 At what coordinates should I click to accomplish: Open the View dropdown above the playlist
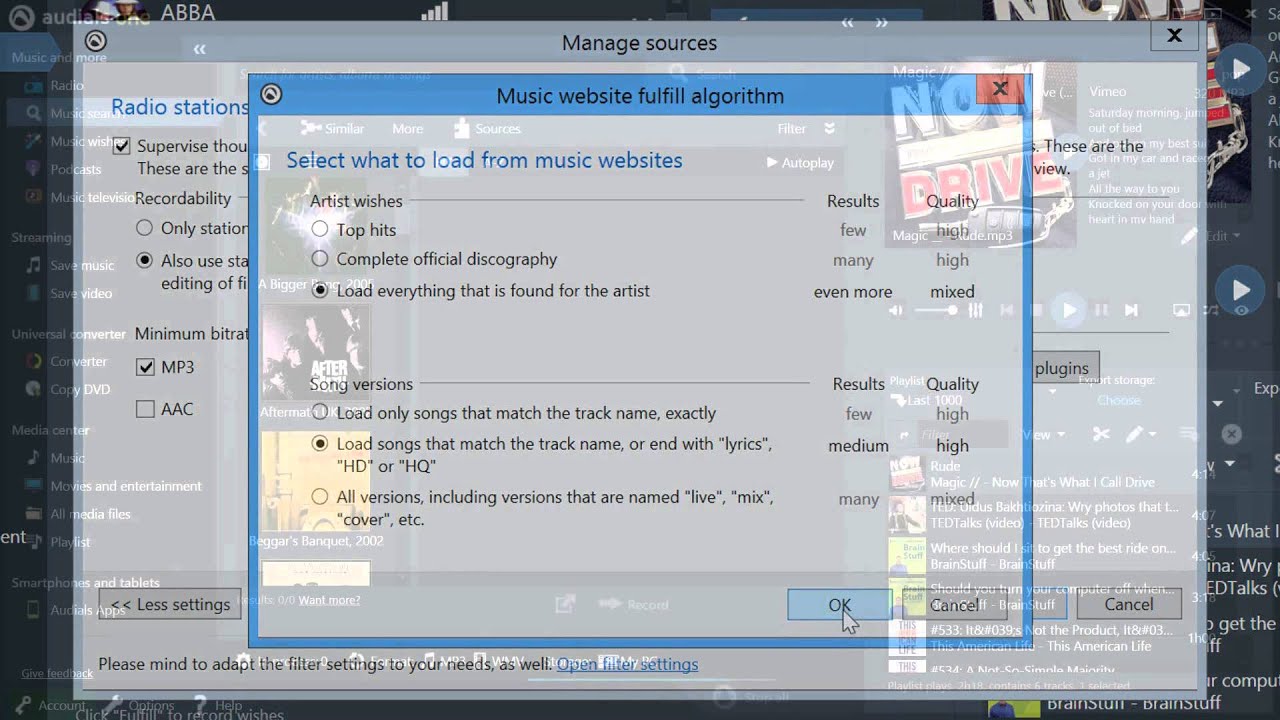[1042, 435]
